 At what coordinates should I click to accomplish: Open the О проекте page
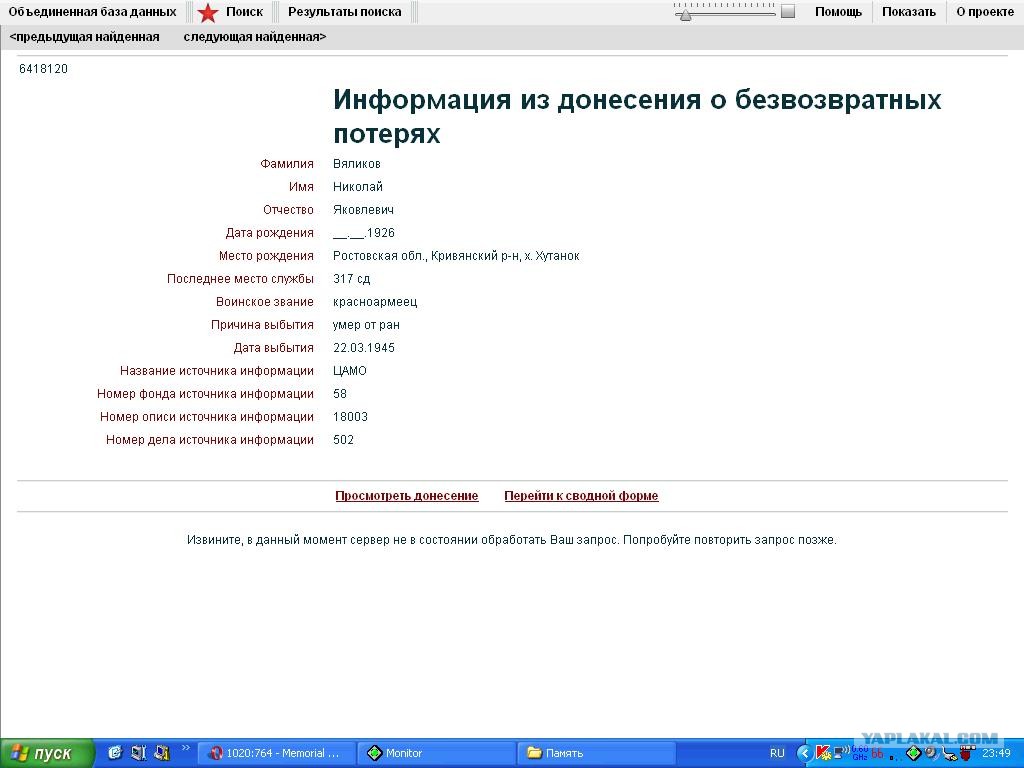[x=985, y=12]
